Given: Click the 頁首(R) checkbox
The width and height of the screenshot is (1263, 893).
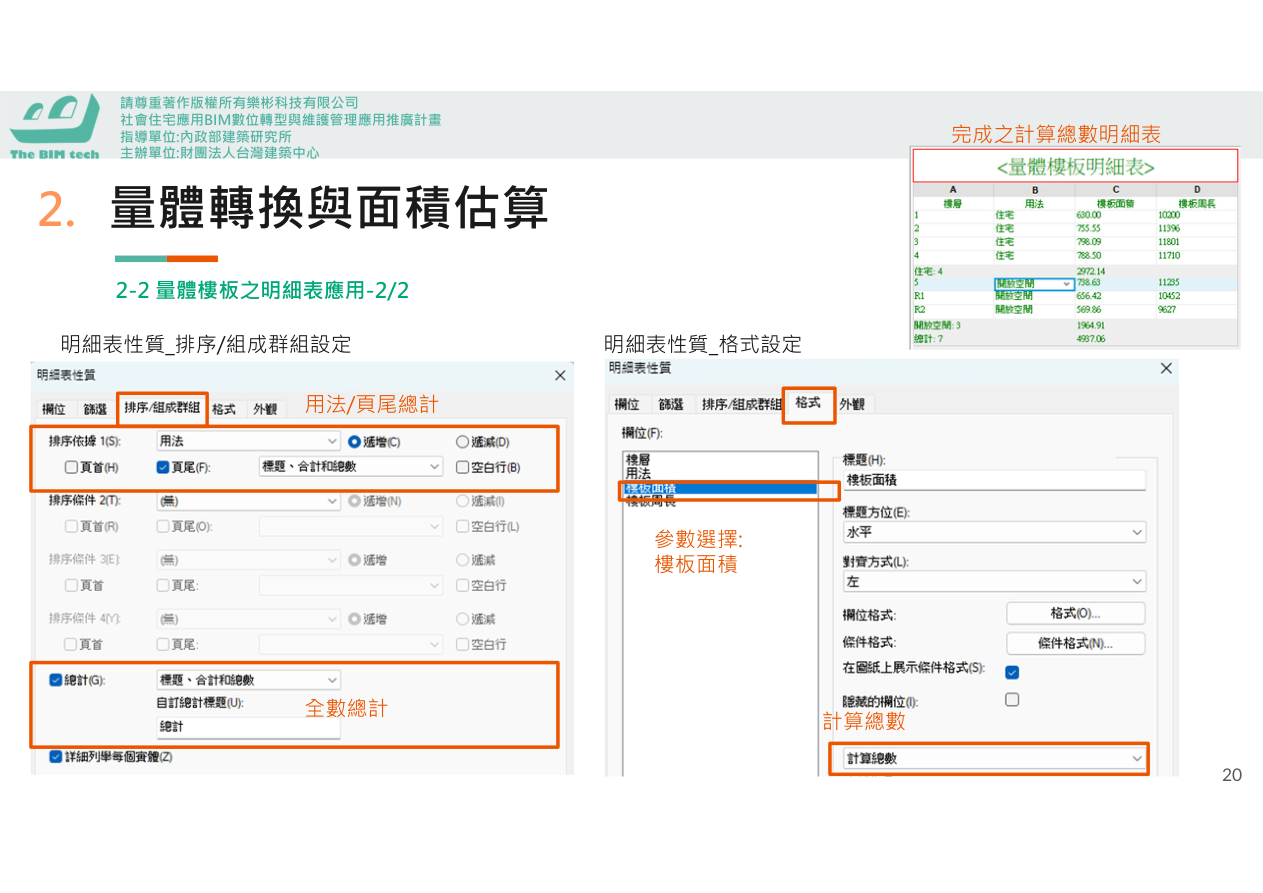Looking at the screenshot, I should coord(72,526).
